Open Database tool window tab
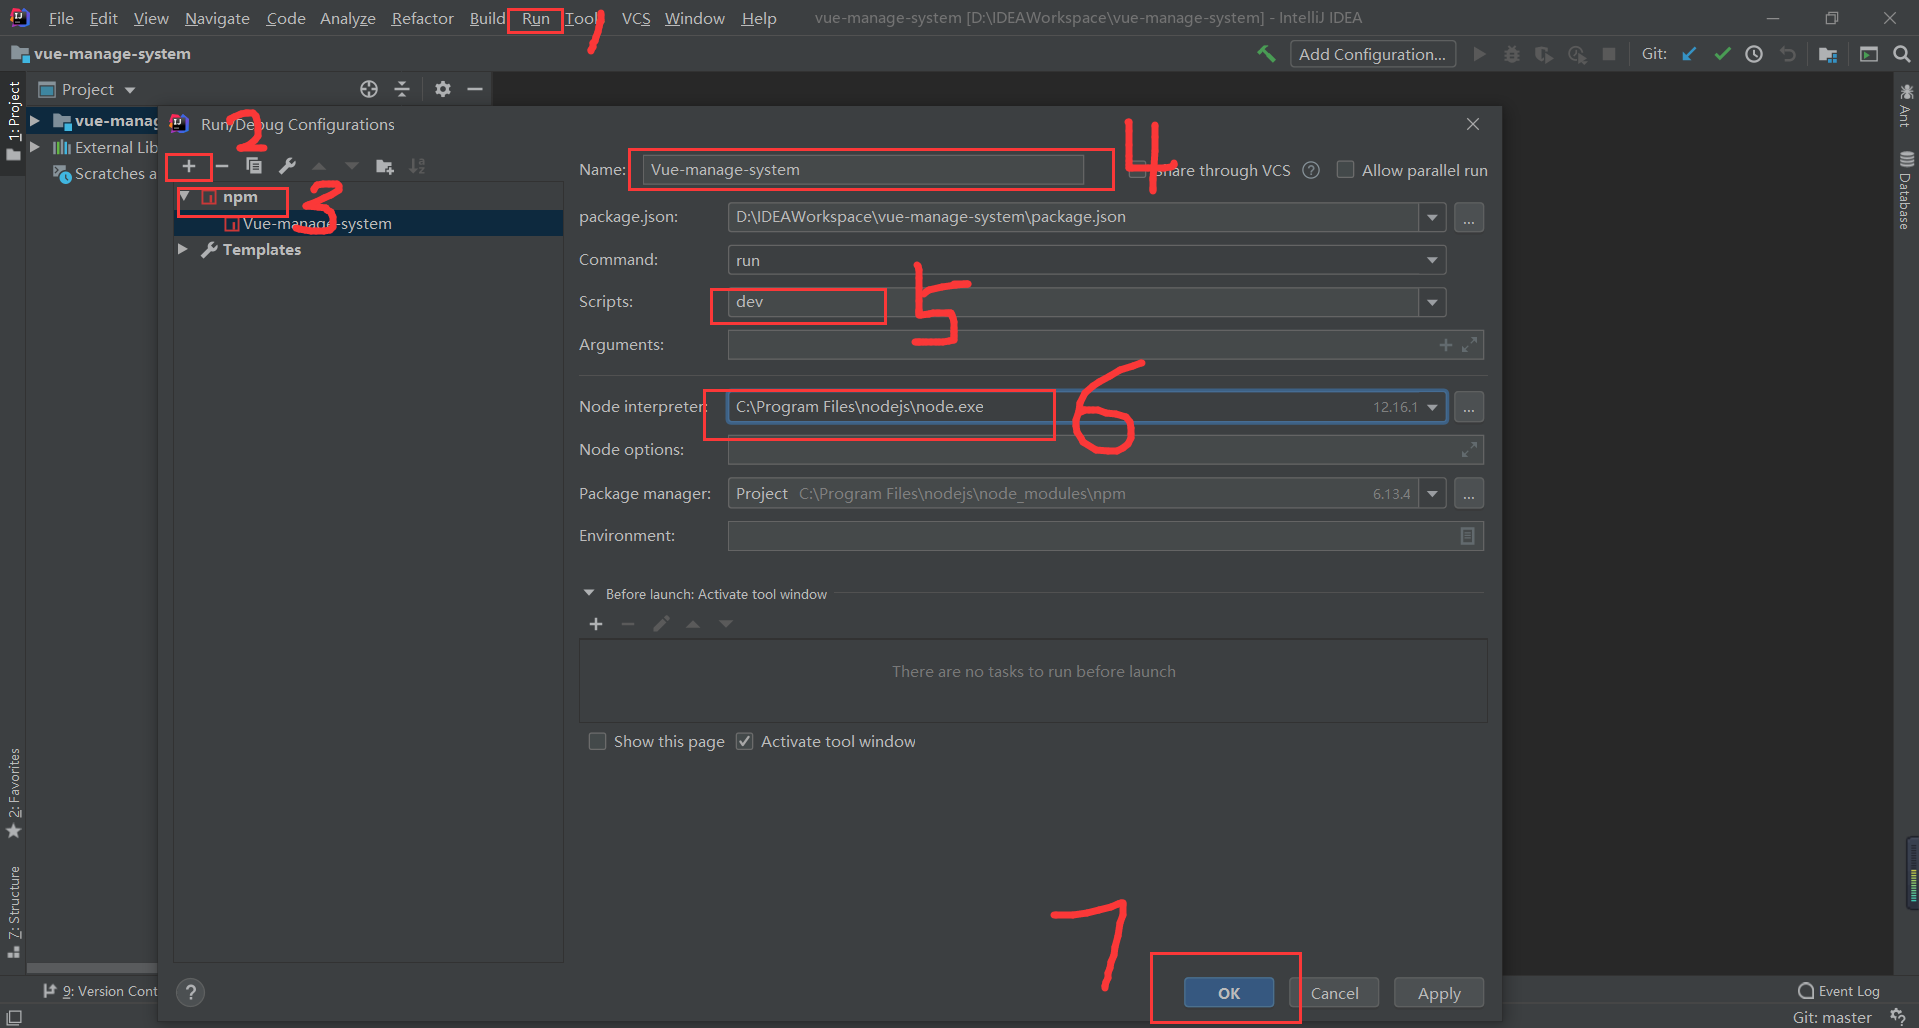The height and width of the screenshot is (1028, 1919). pos(1906,190)
